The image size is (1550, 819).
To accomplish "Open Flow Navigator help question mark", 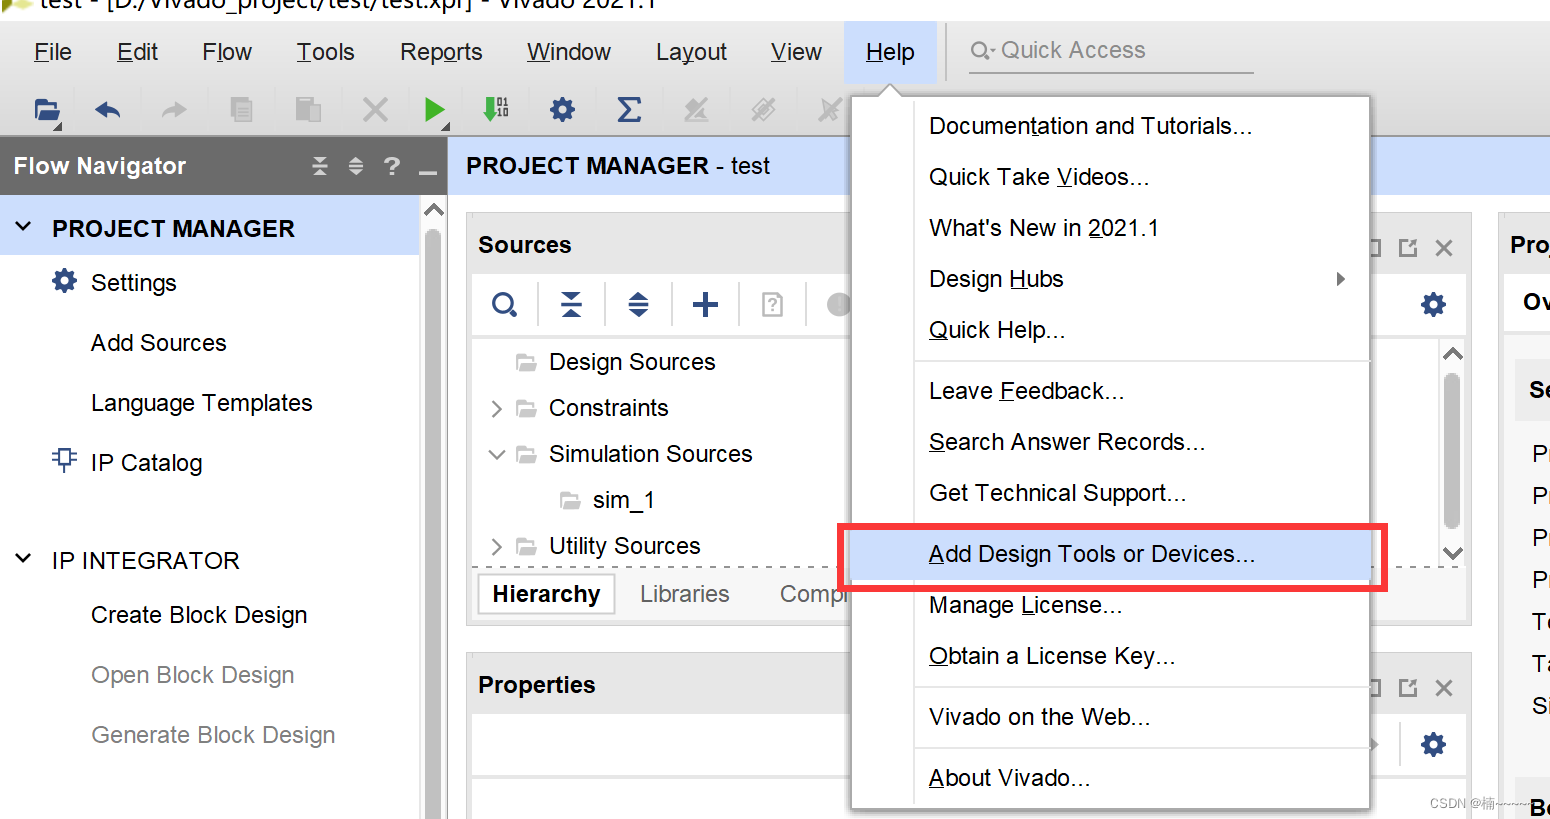I will click(x=392, y=166).
